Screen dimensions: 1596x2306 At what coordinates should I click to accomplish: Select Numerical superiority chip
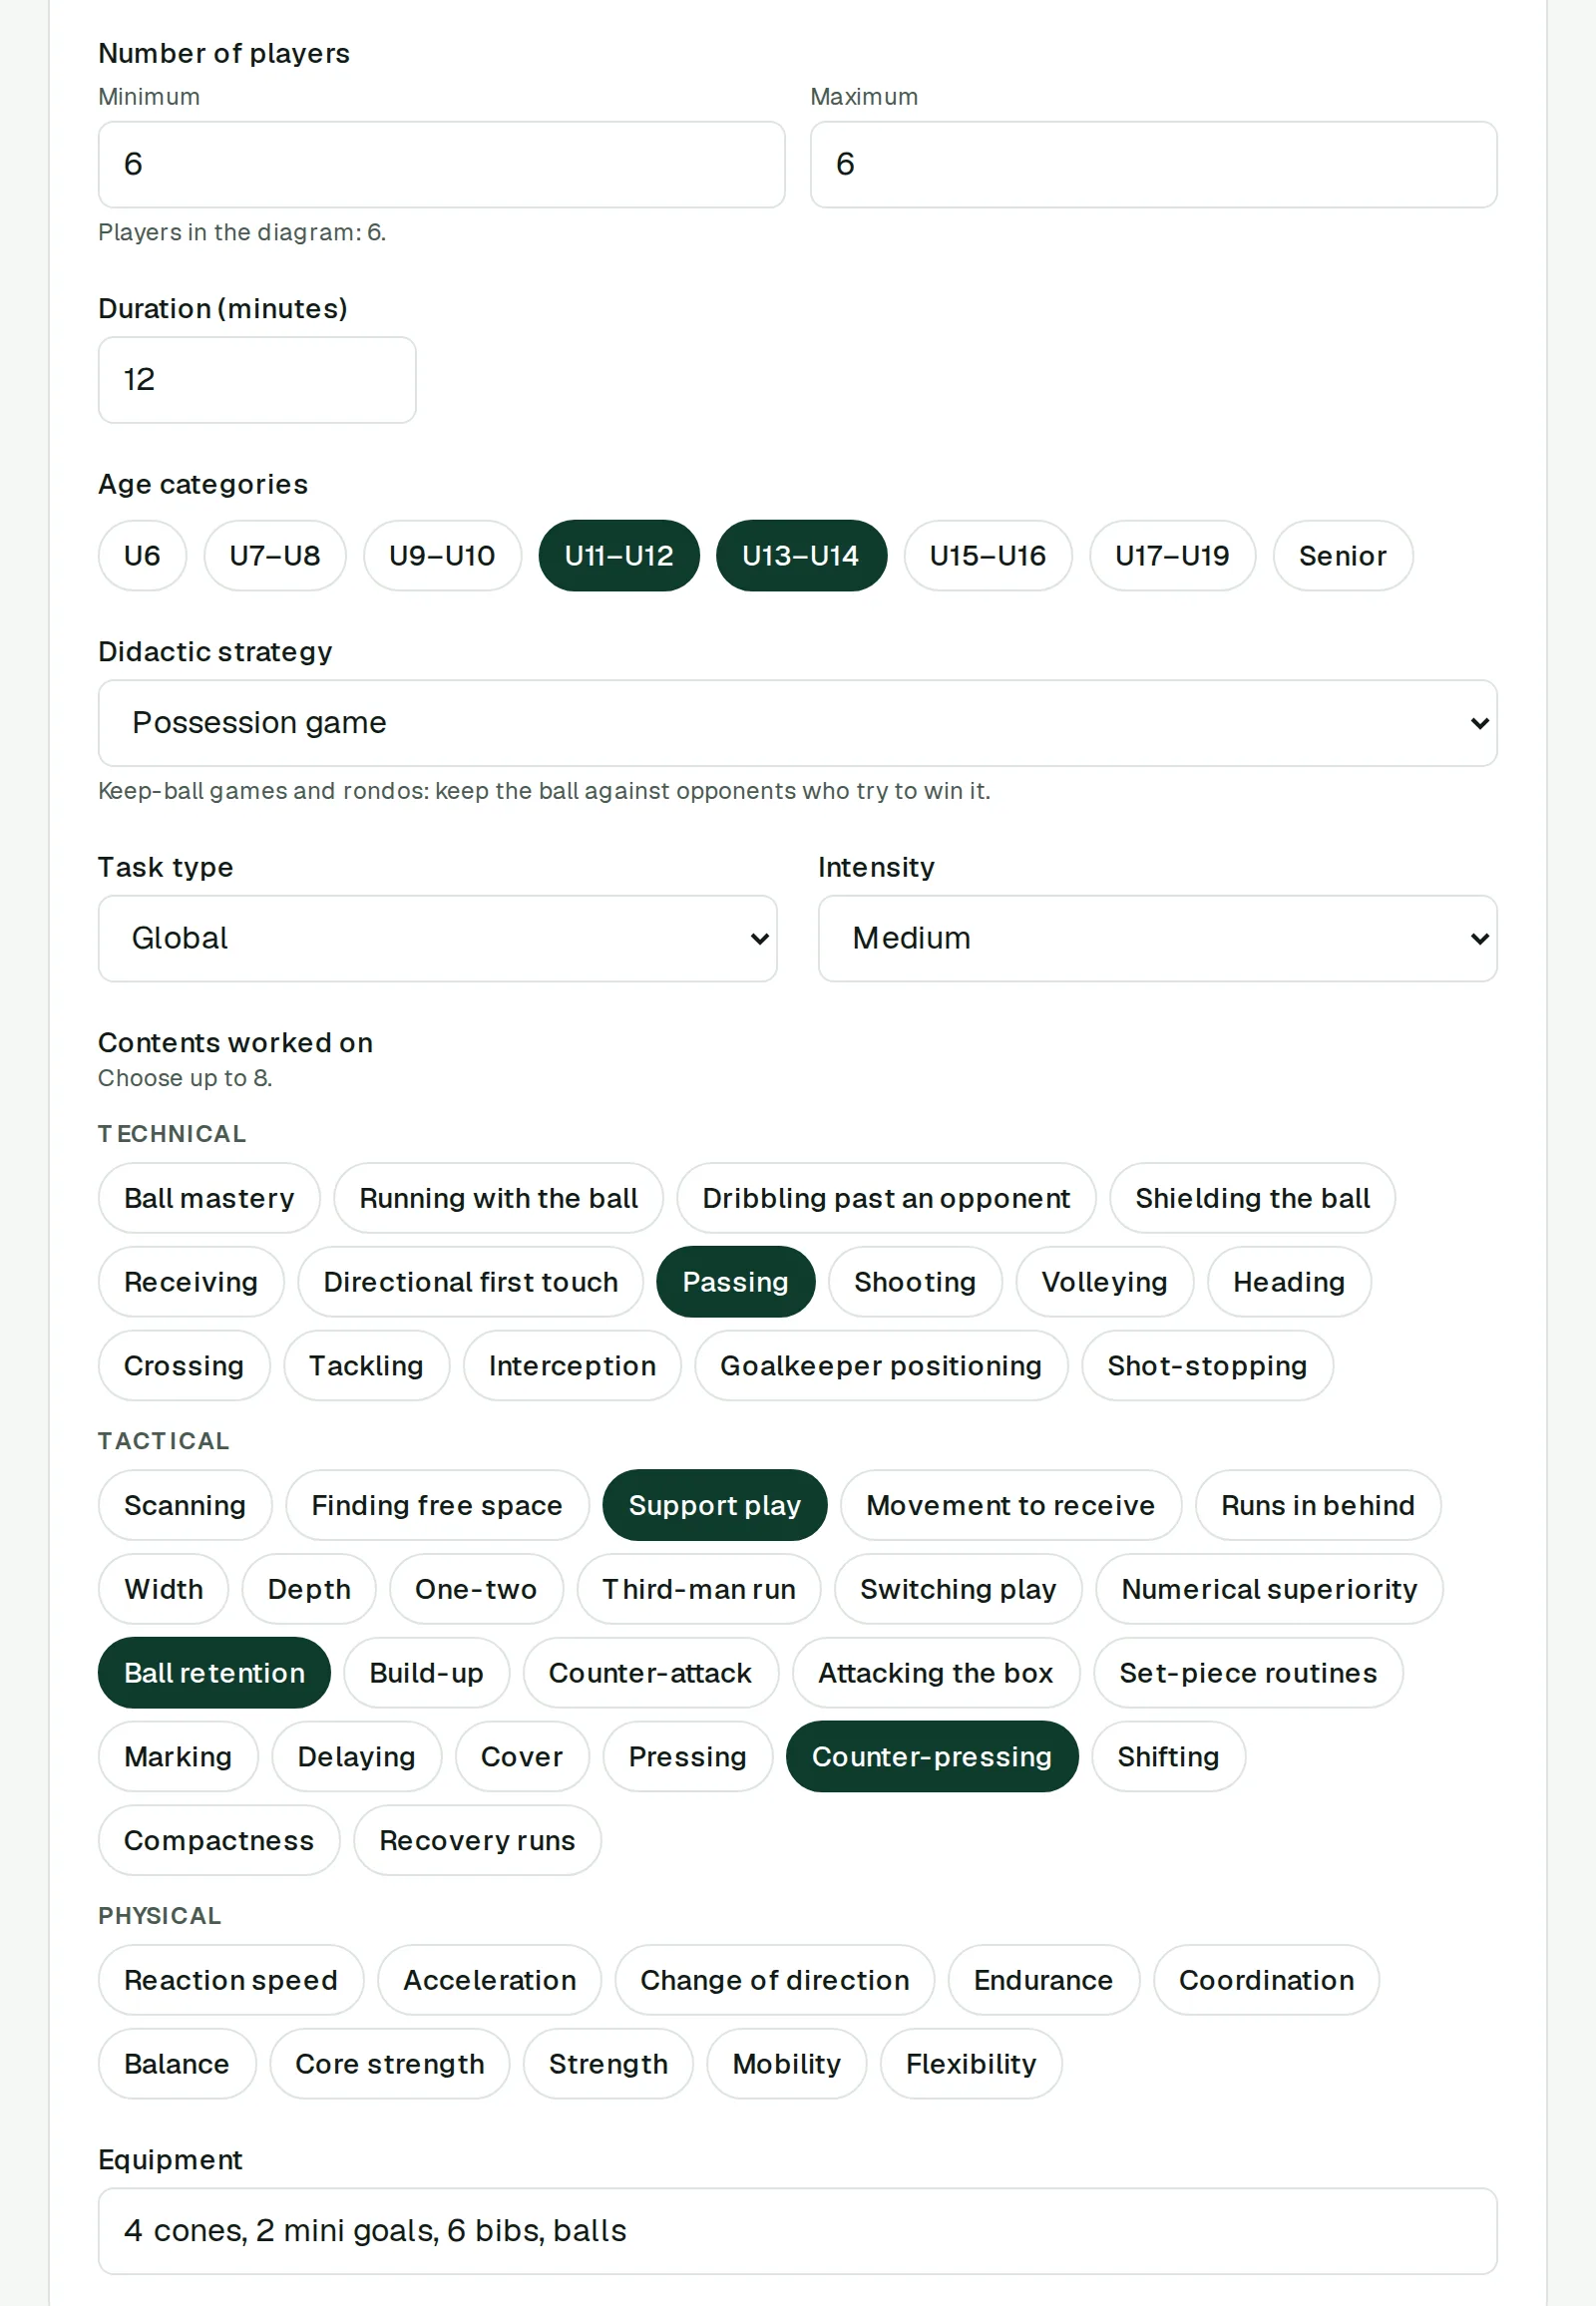(1269, 1589)
